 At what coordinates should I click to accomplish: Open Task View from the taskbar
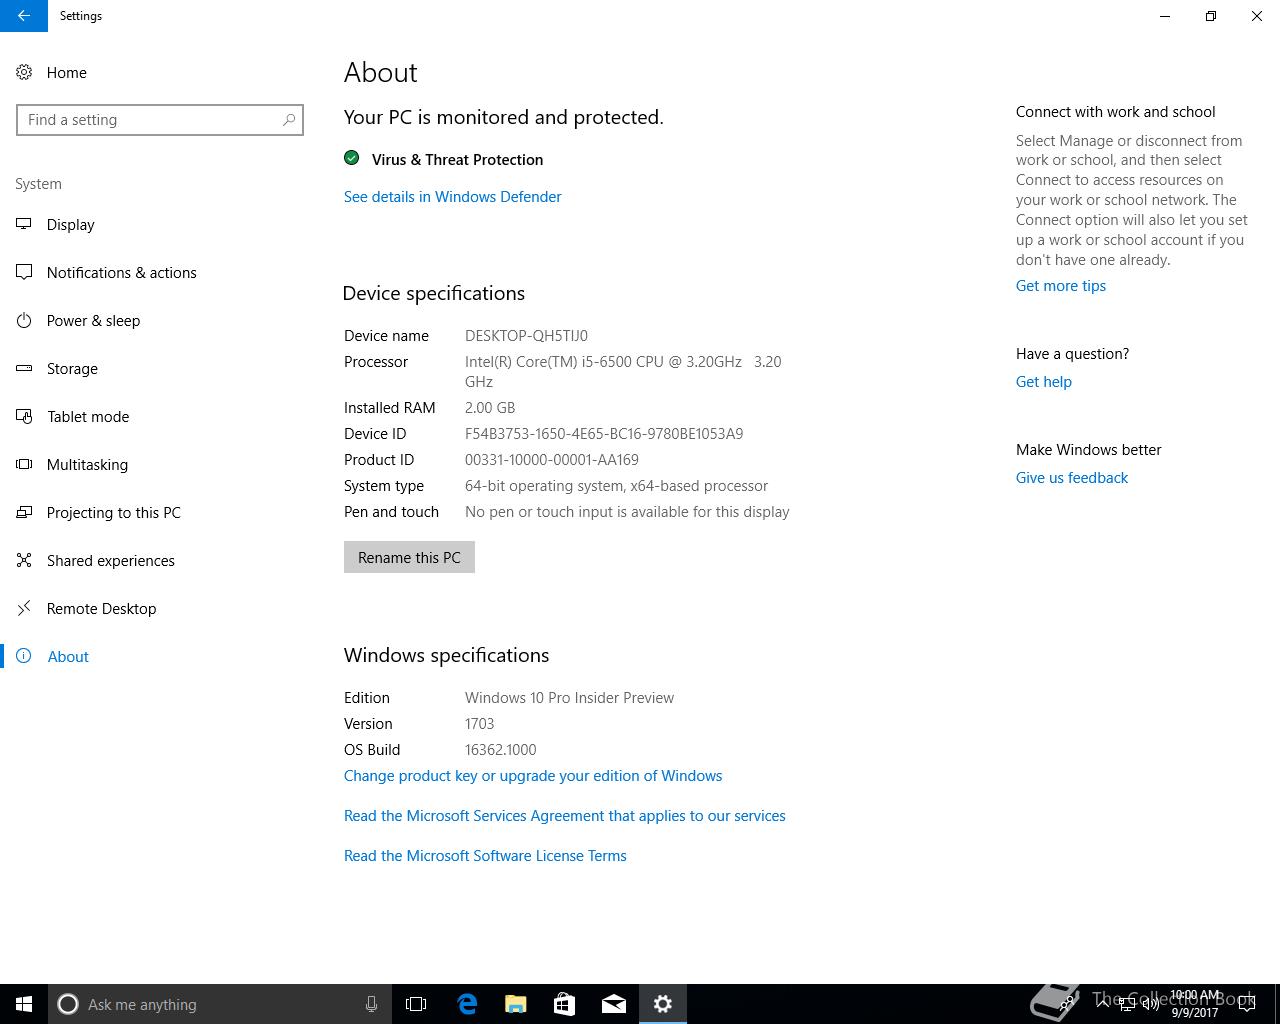click(x=416, y=1004)
